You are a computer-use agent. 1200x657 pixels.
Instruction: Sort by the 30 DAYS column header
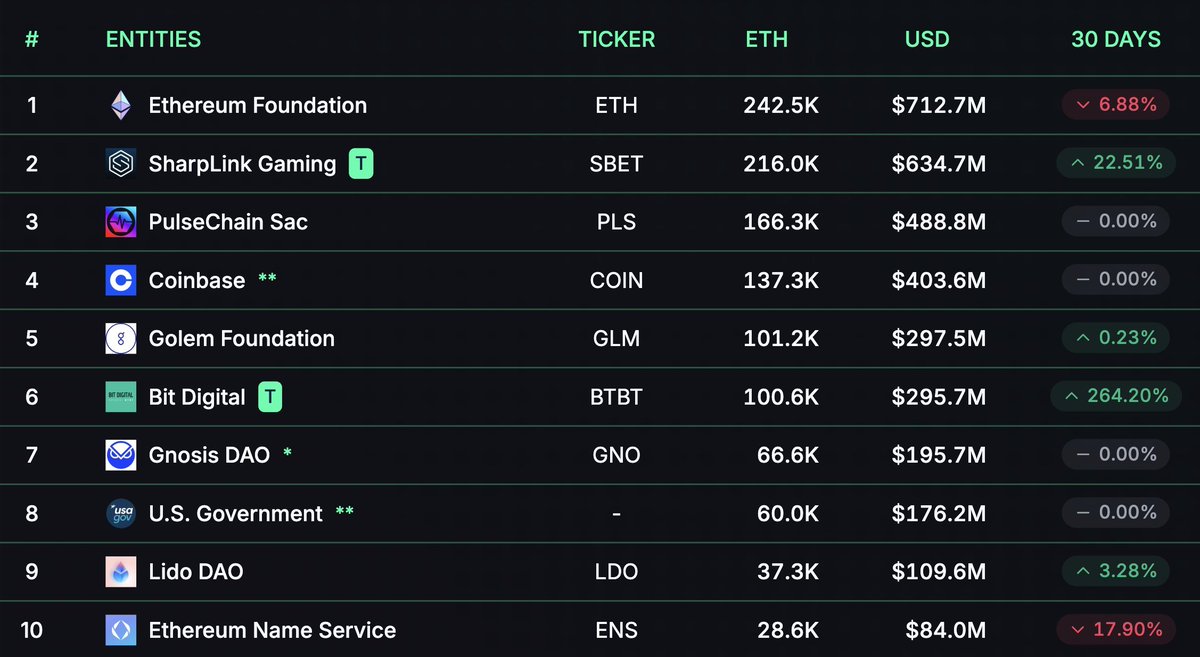click(1116, 40)
